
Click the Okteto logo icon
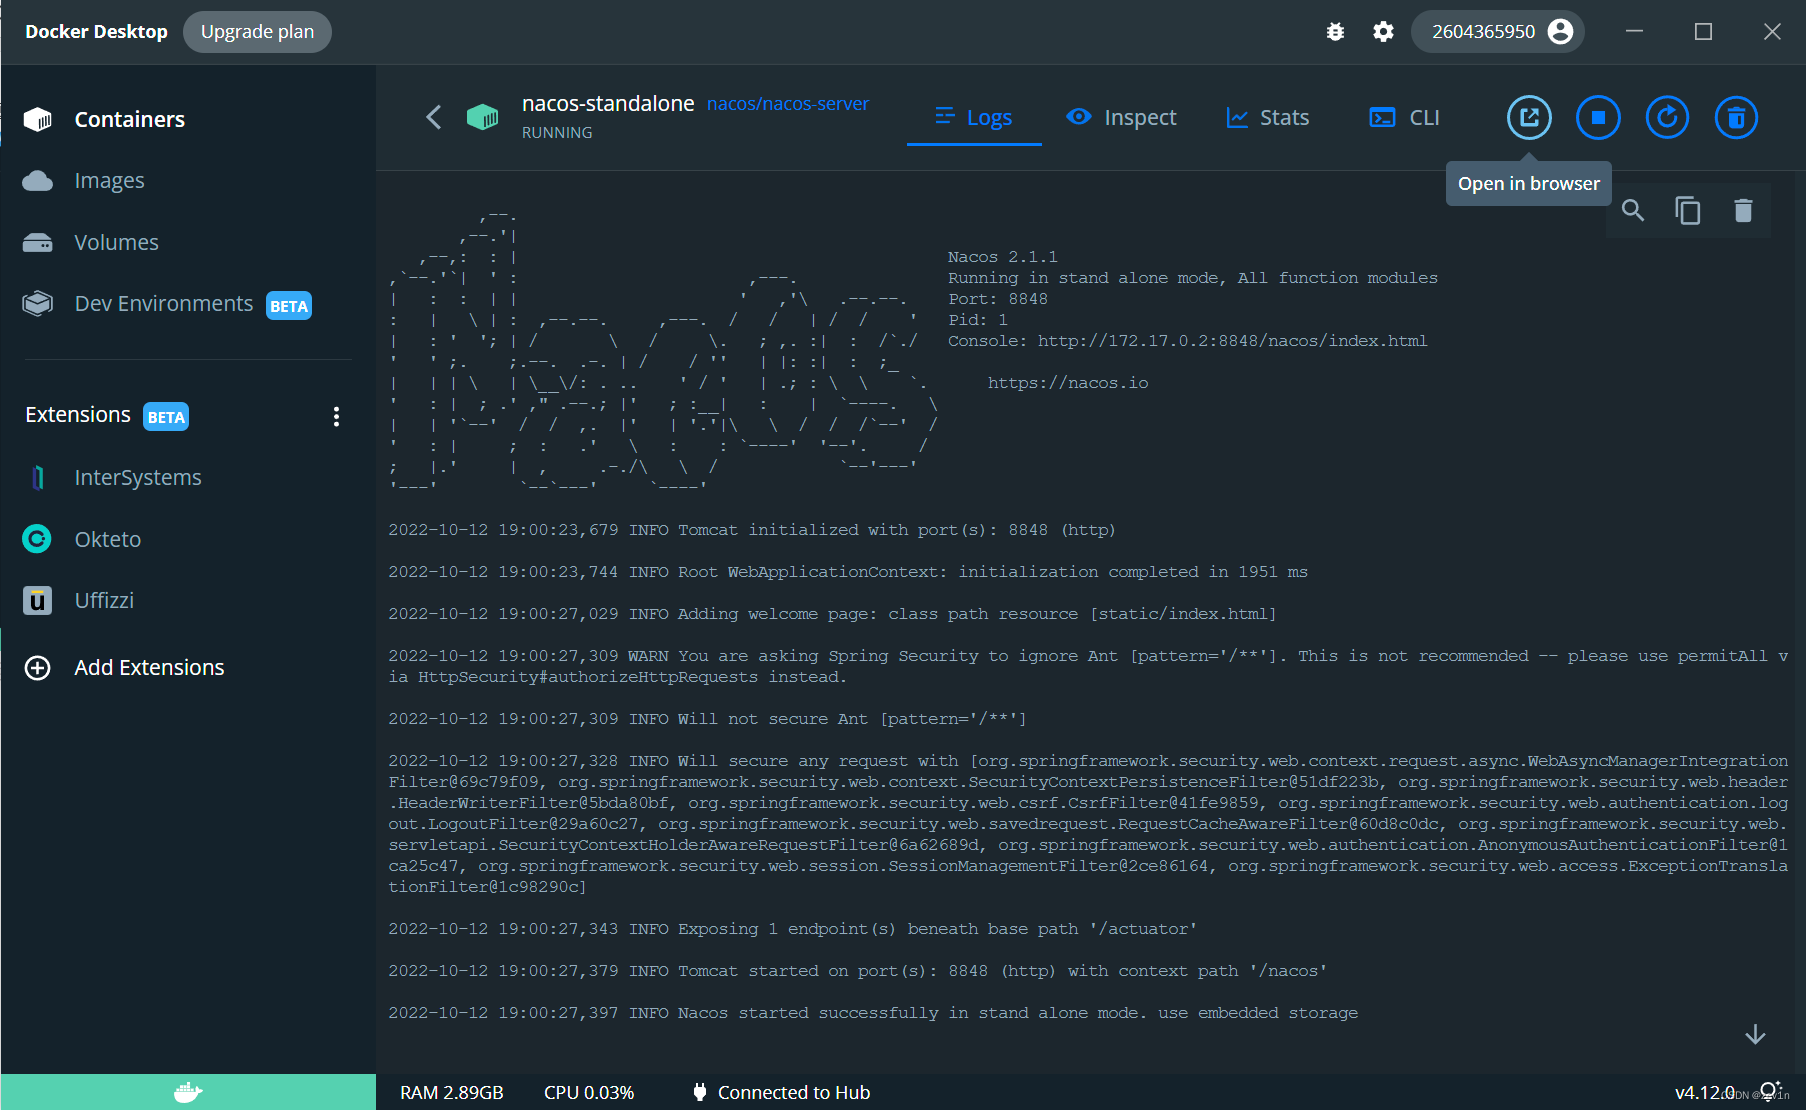pos(37,539)
